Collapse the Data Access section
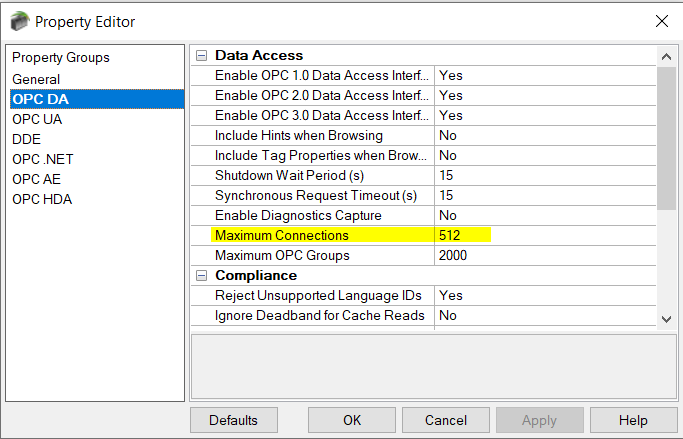683x439 pixels. pos(201,56)
